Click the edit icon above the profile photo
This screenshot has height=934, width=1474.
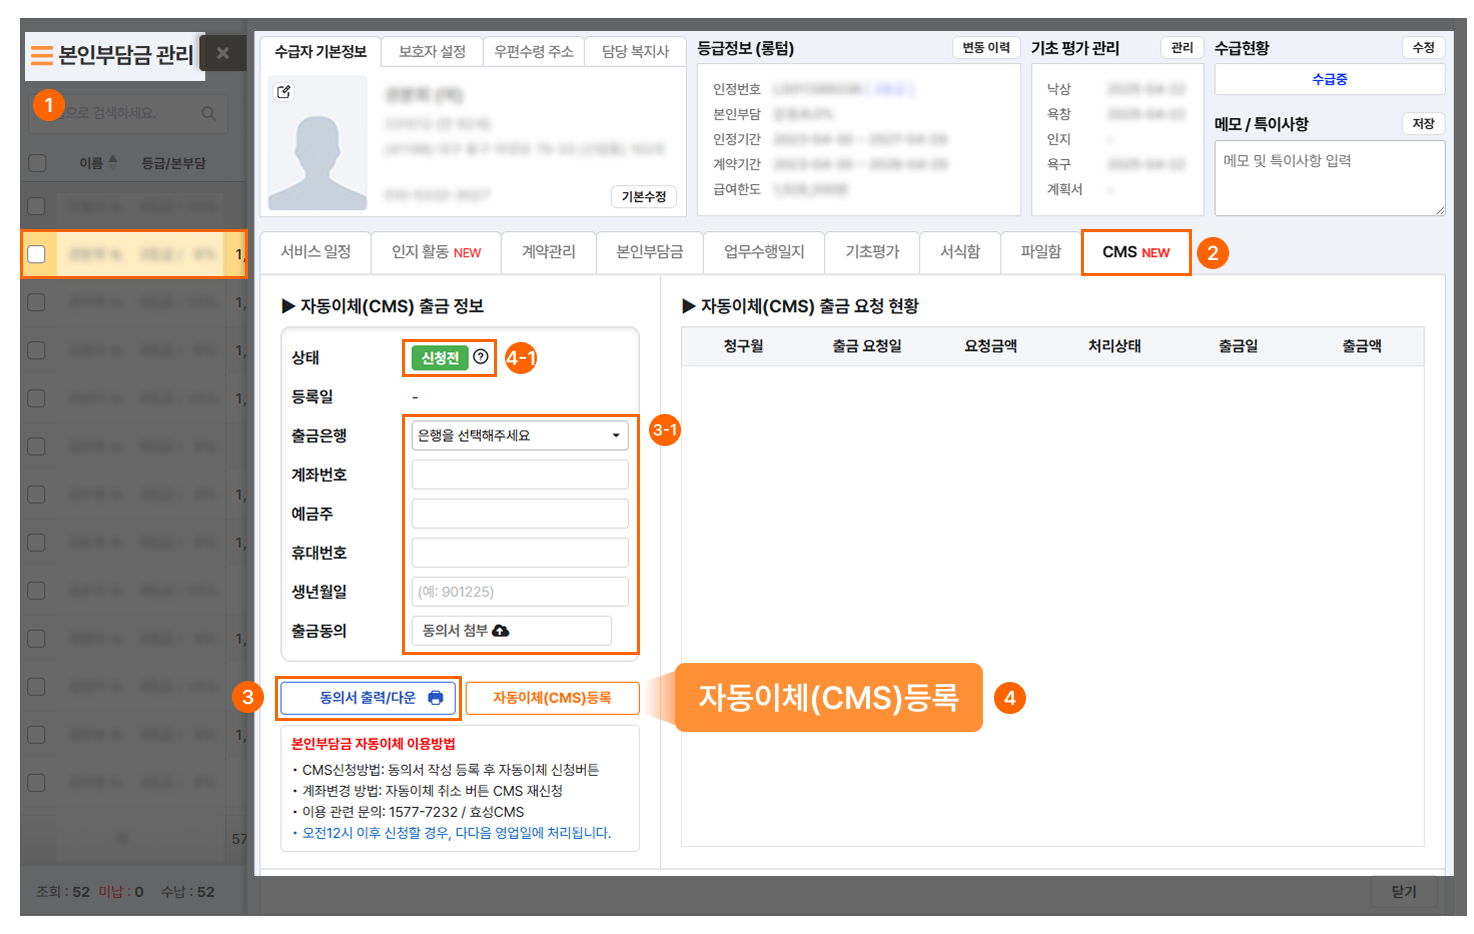point(284,92)
